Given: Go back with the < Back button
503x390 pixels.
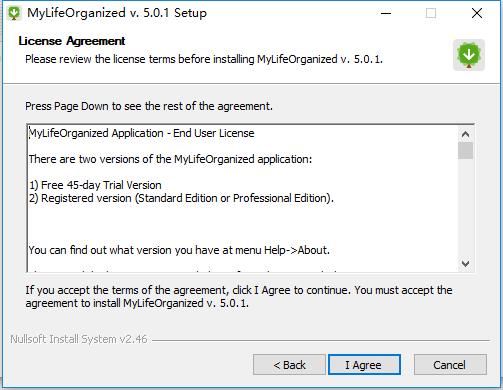Looking at the screenshot, I should point(289,365).
